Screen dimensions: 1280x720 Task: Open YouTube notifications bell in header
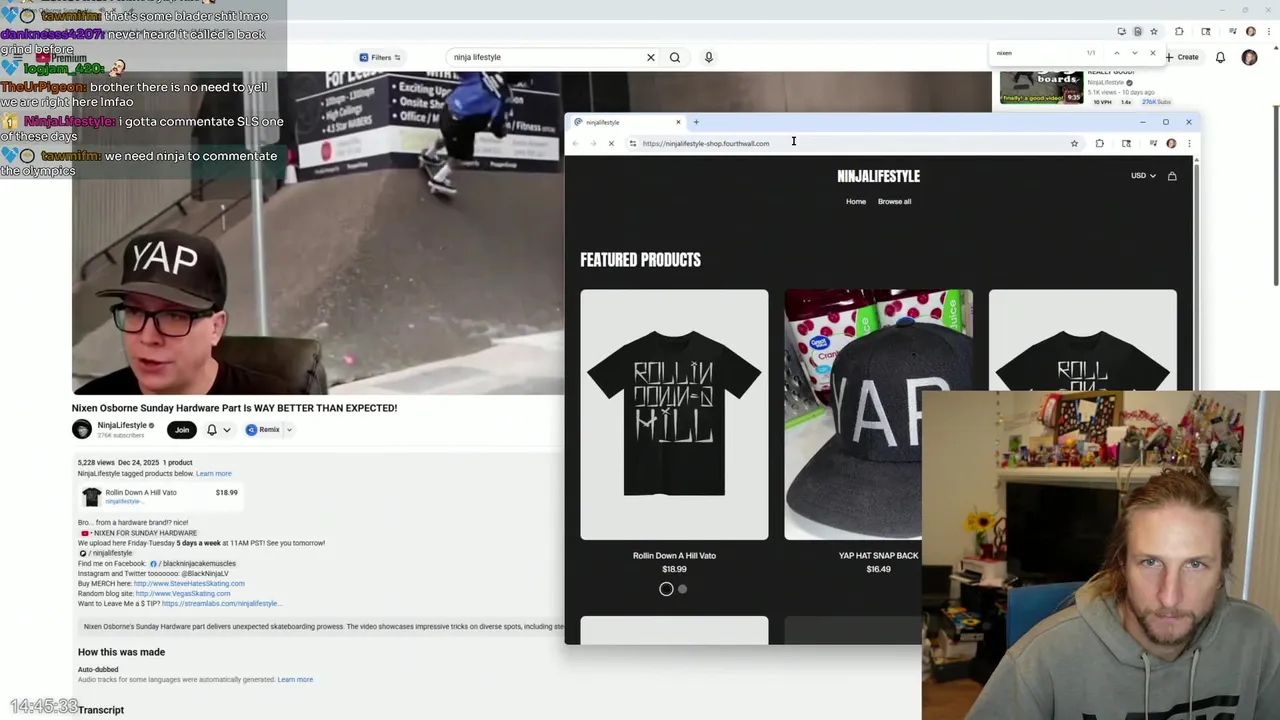1220,57
